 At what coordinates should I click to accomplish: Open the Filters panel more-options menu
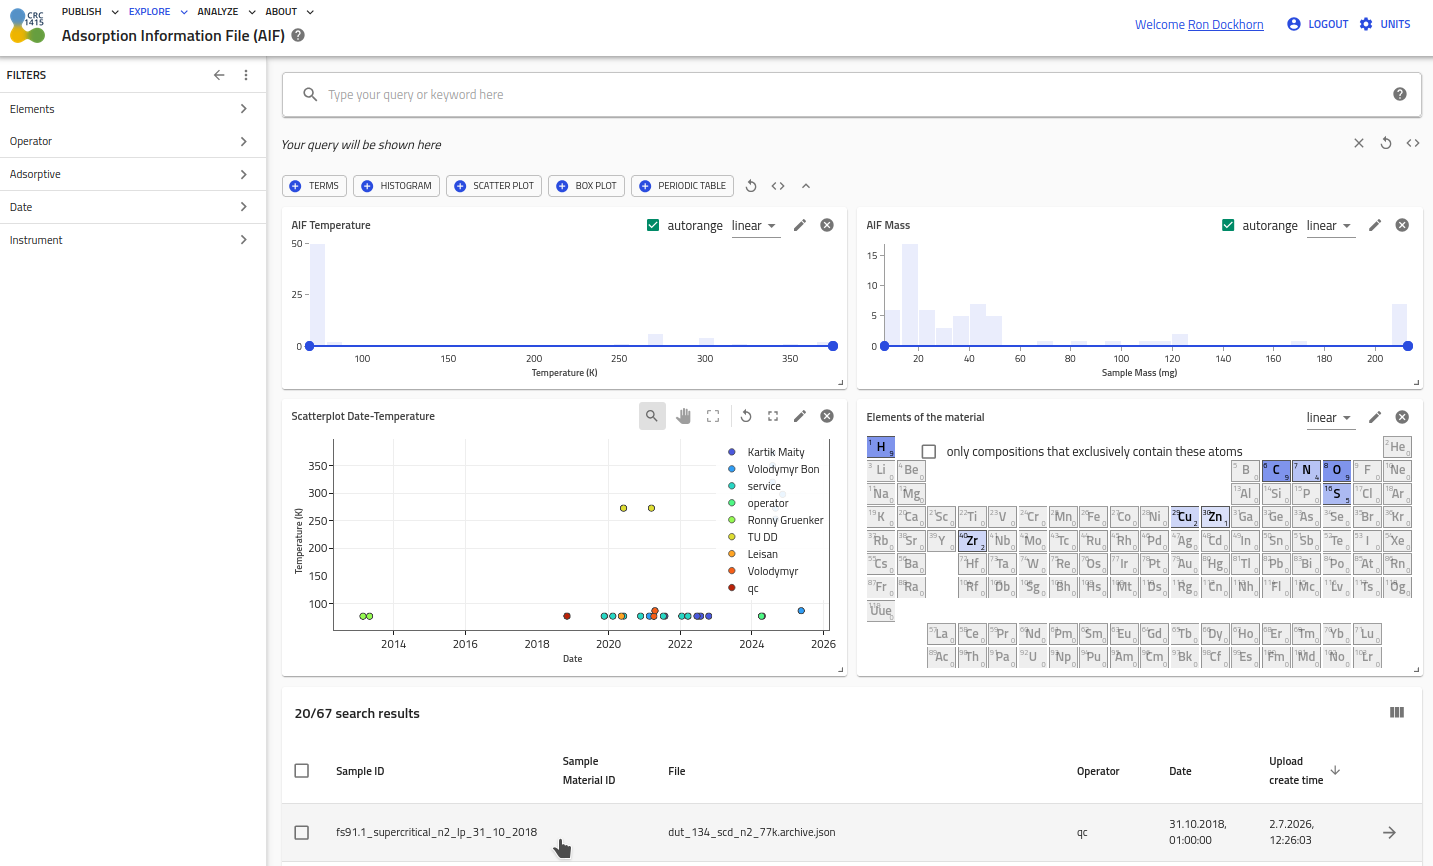246,75
